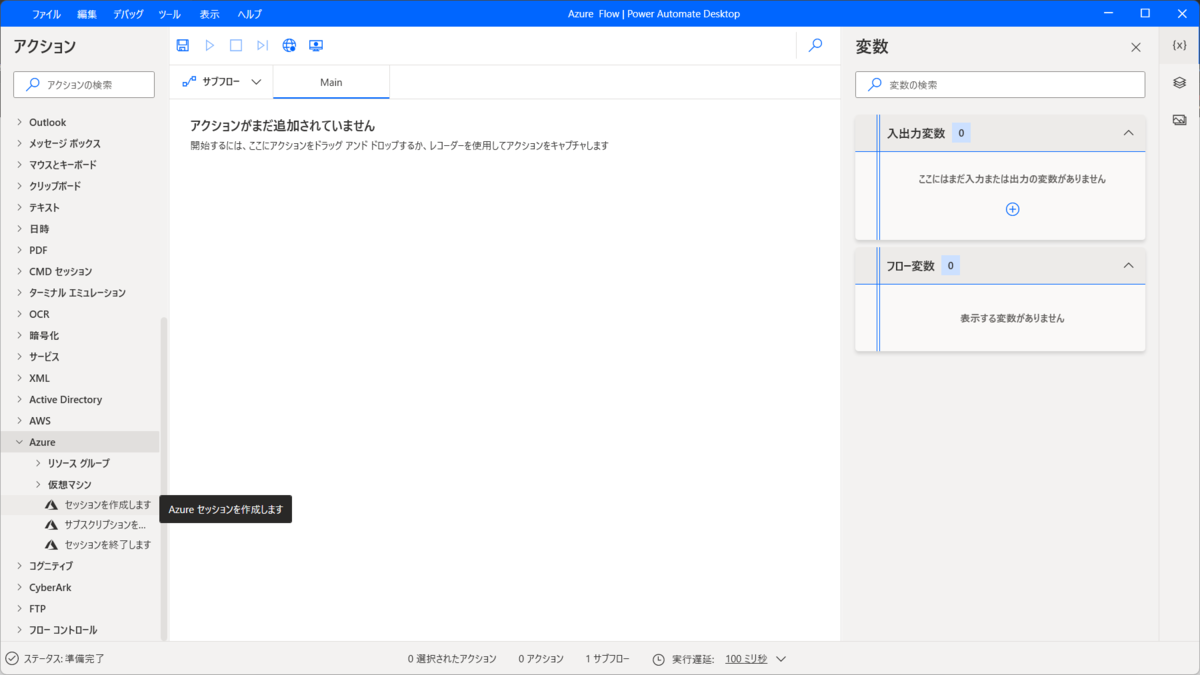
Task: Expand the クリップボード group
Action: point(19,186)
